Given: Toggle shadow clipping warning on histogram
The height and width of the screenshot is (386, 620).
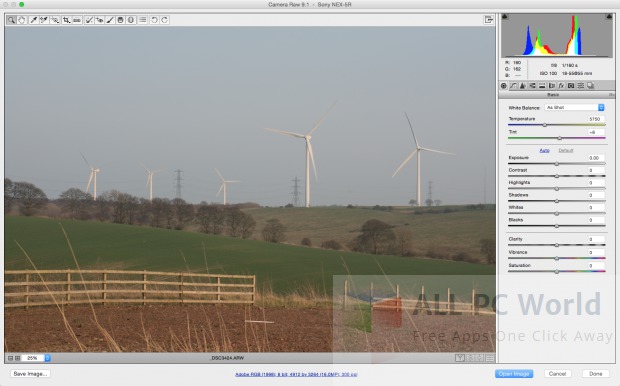Looking at the screenshot, I should coord(505,17).
